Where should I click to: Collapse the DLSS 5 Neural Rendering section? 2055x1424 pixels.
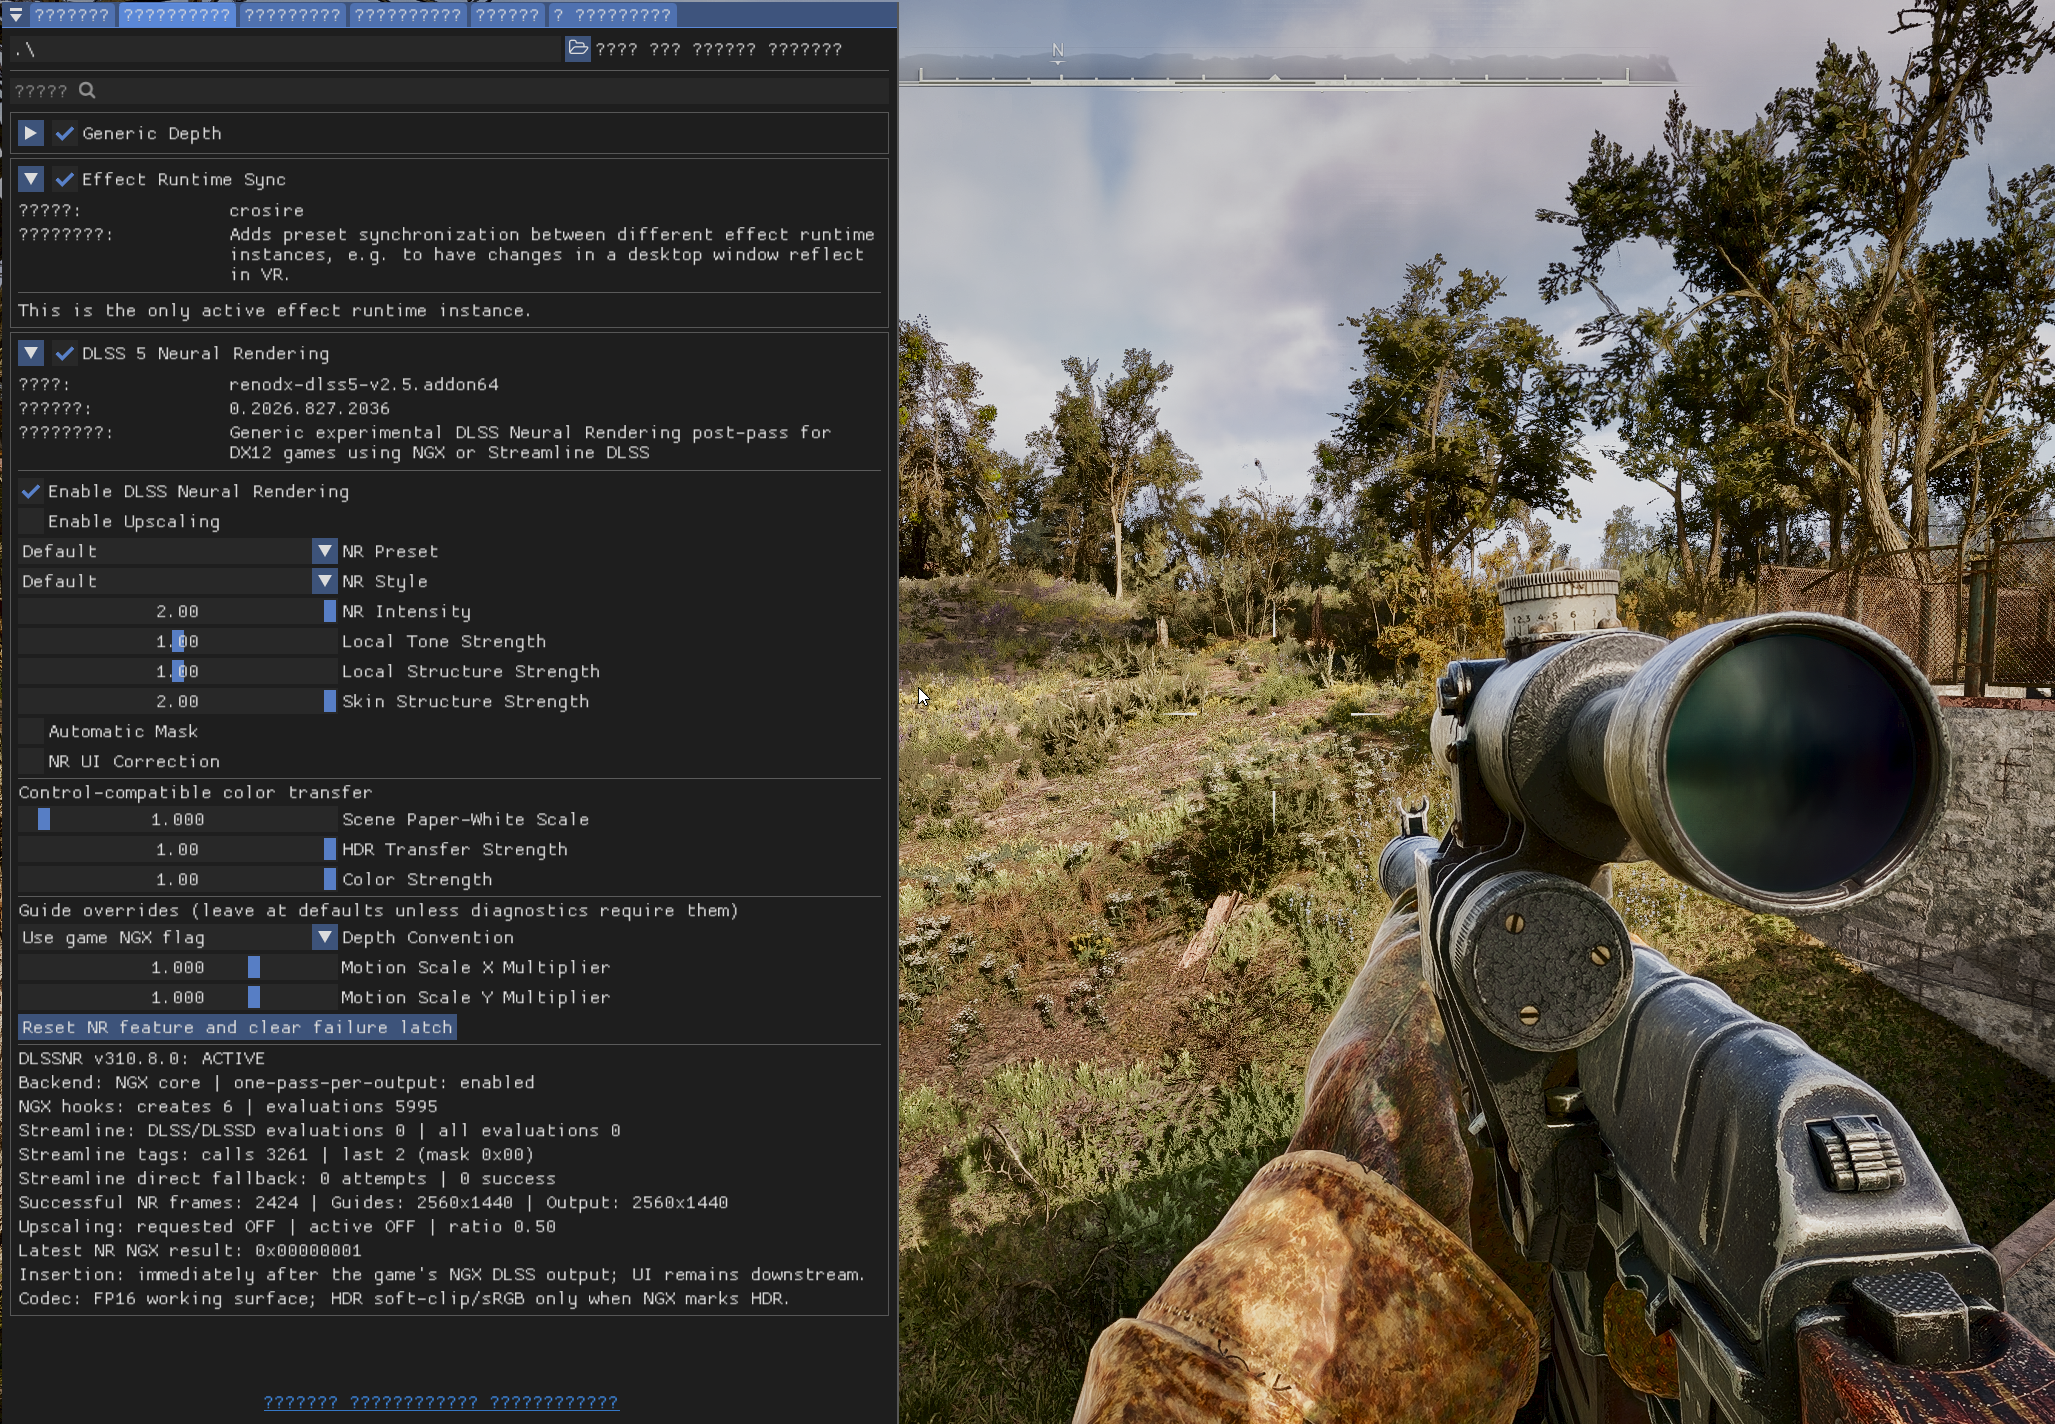coord(31,353)
